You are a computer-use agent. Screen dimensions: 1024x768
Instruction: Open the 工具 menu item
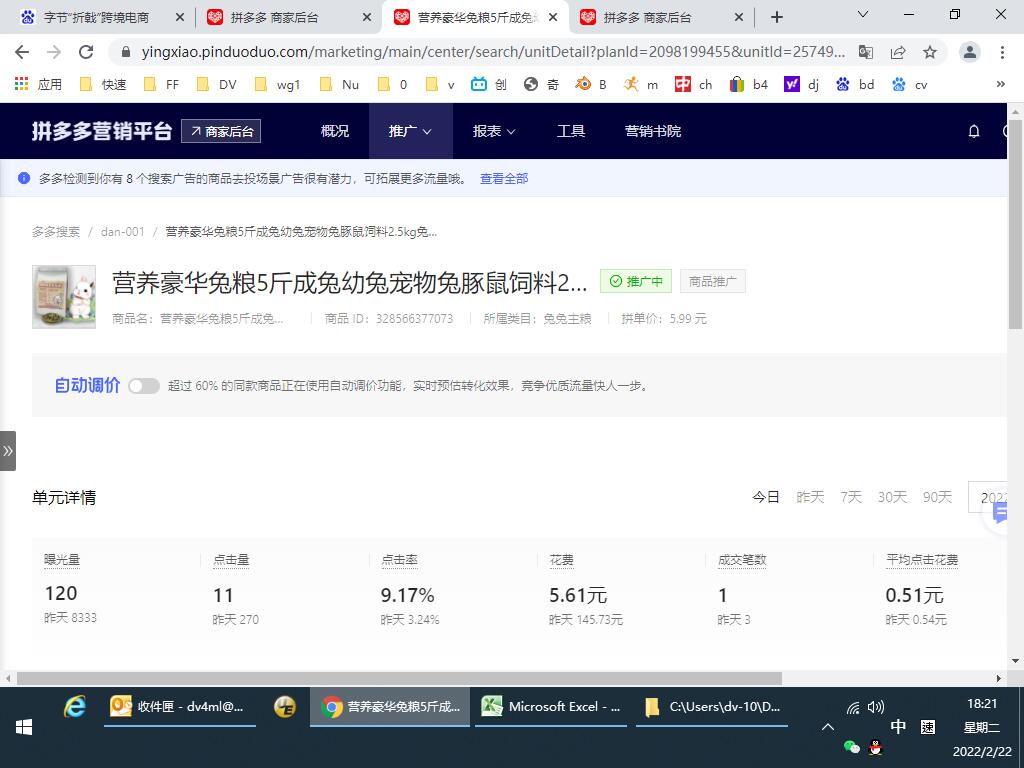(571, 131)
